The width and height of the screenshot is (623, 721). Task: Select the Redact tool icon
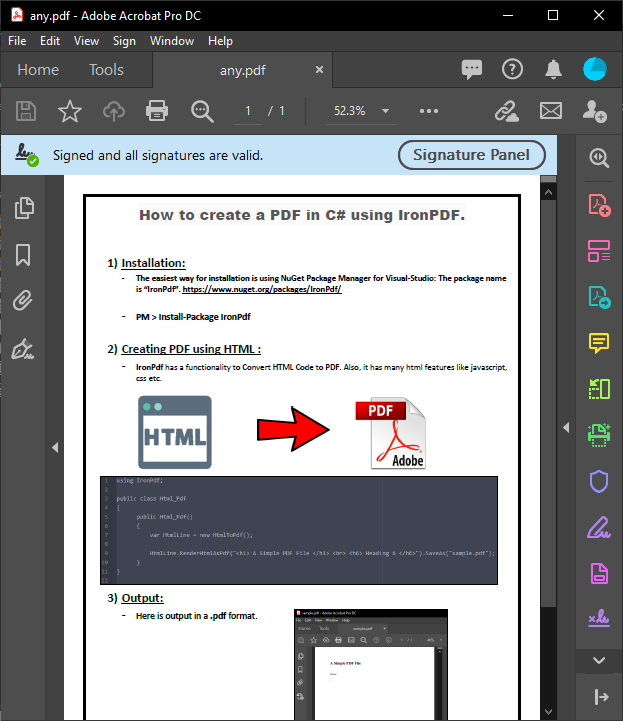pyautogui.click(x=599, y=573)
